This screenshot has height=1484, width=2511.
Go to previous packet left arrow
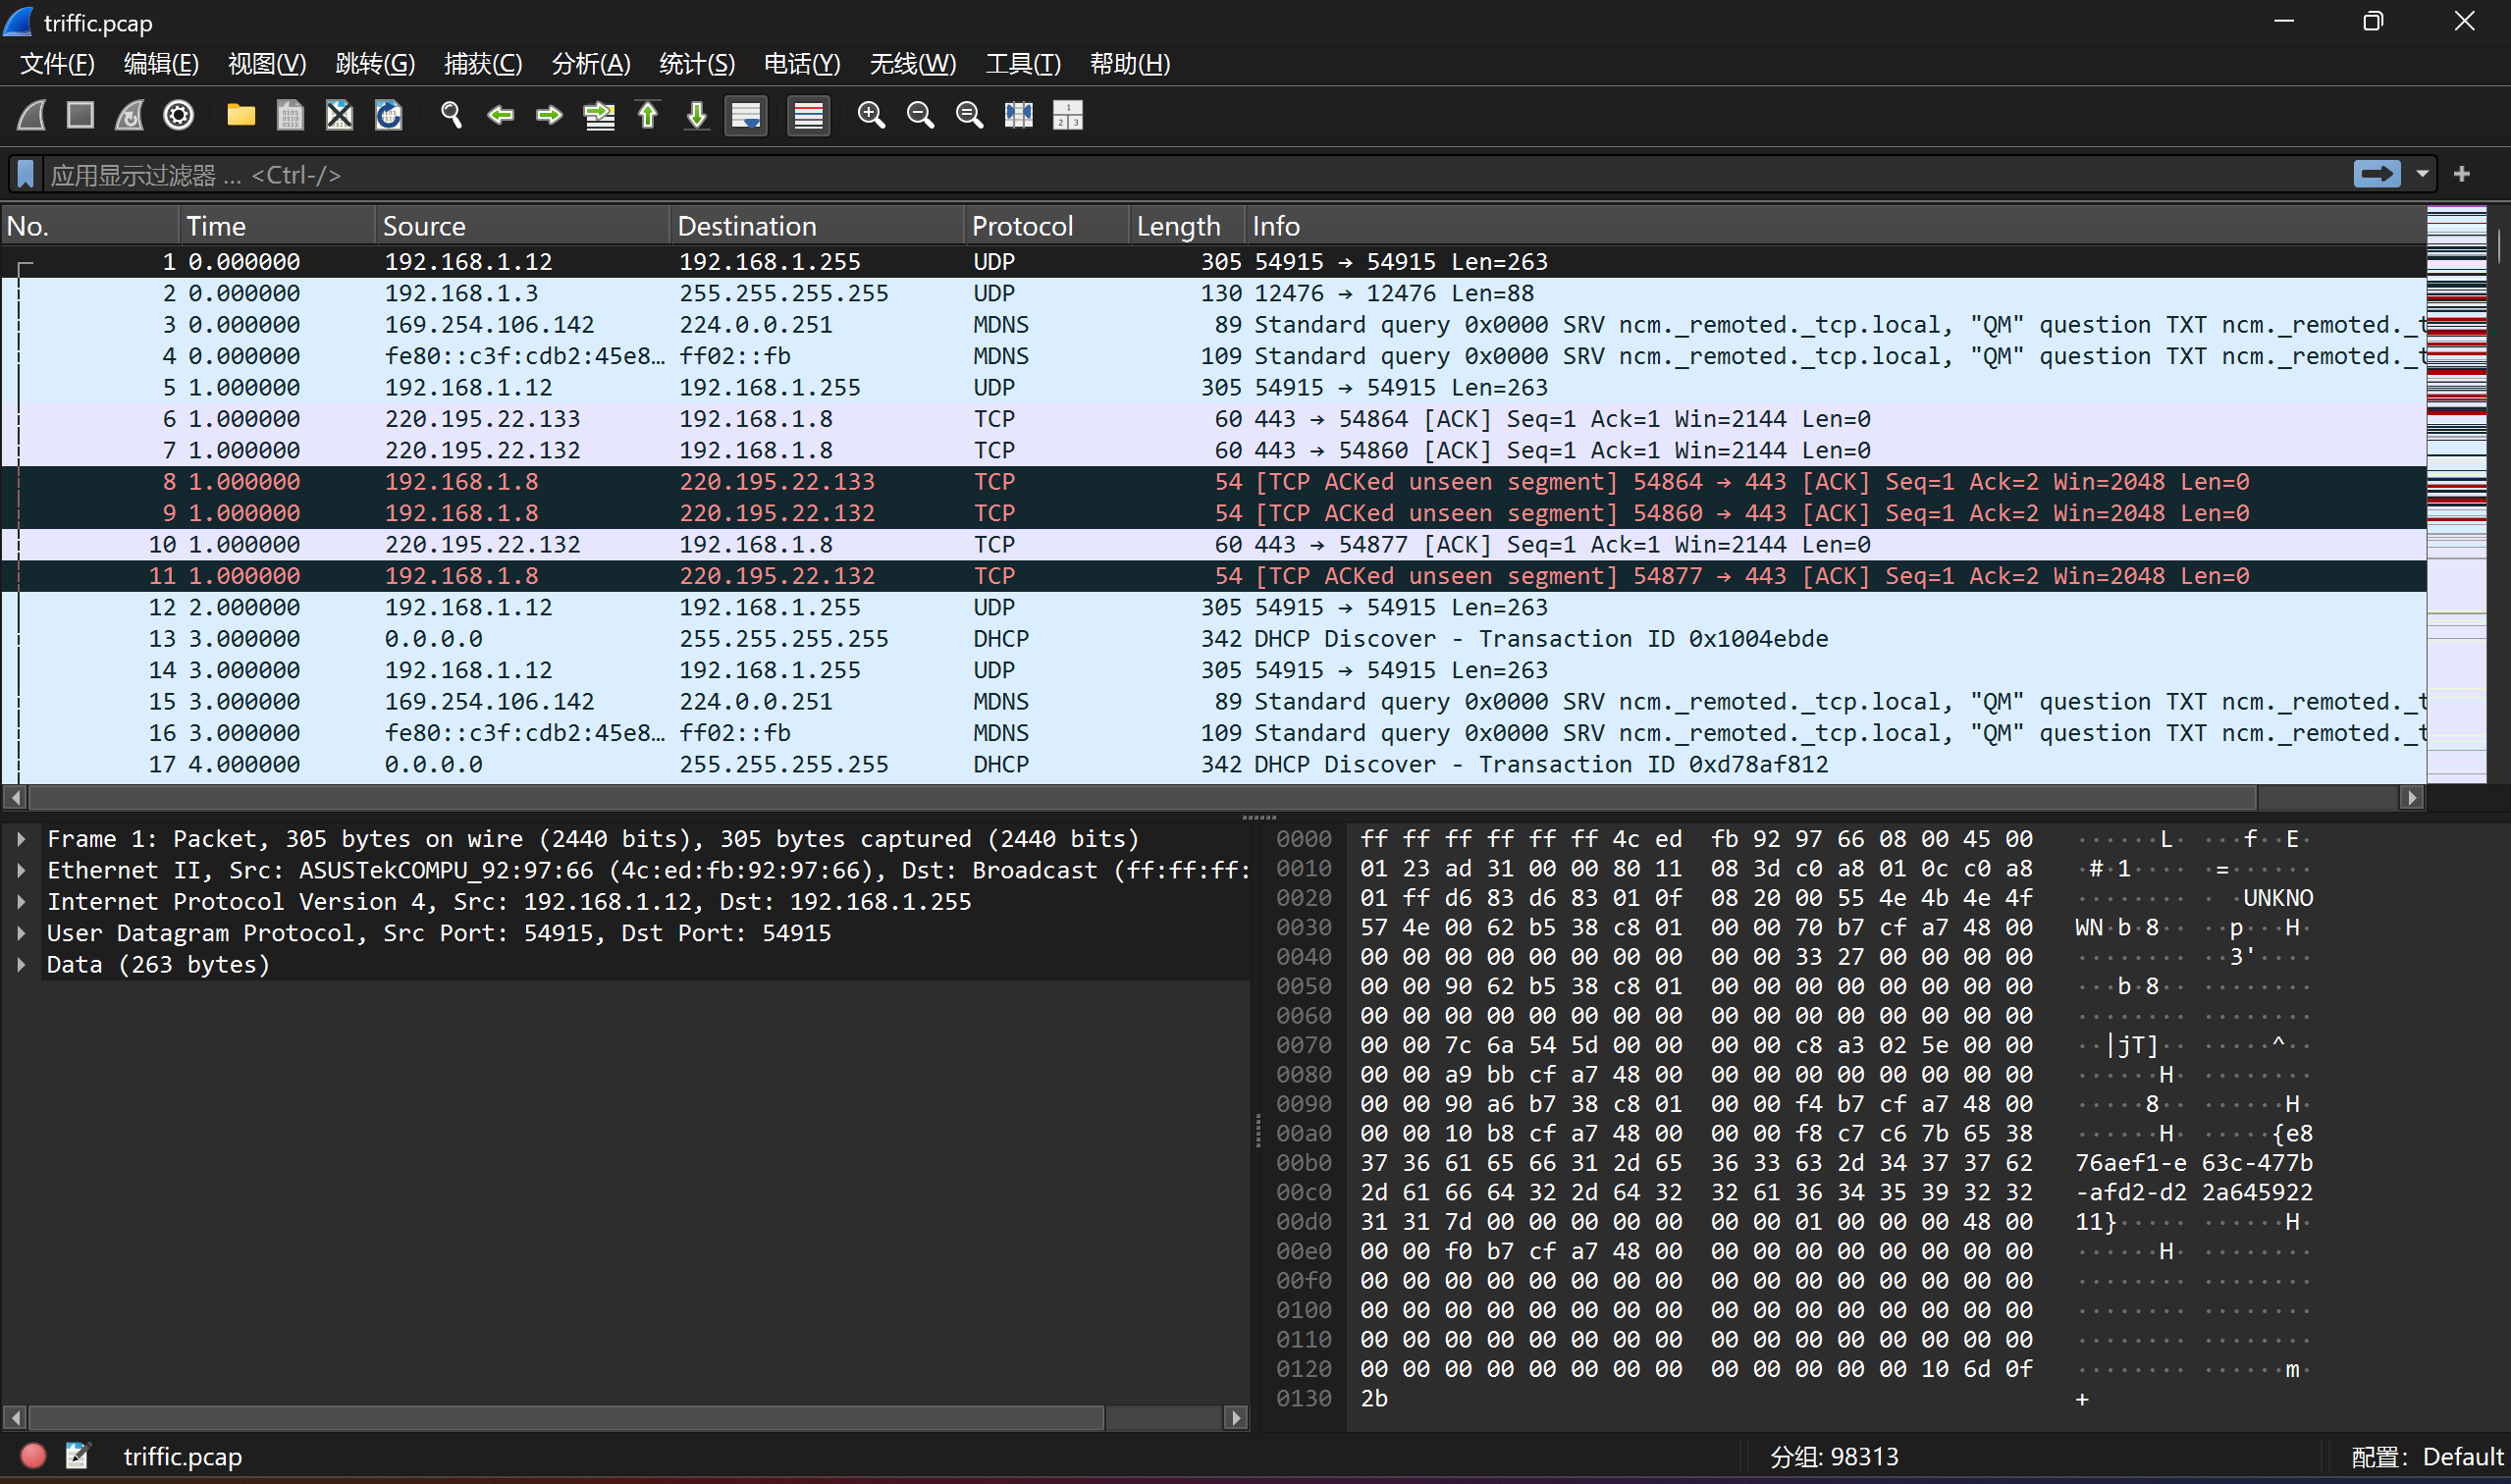point(500,115)
